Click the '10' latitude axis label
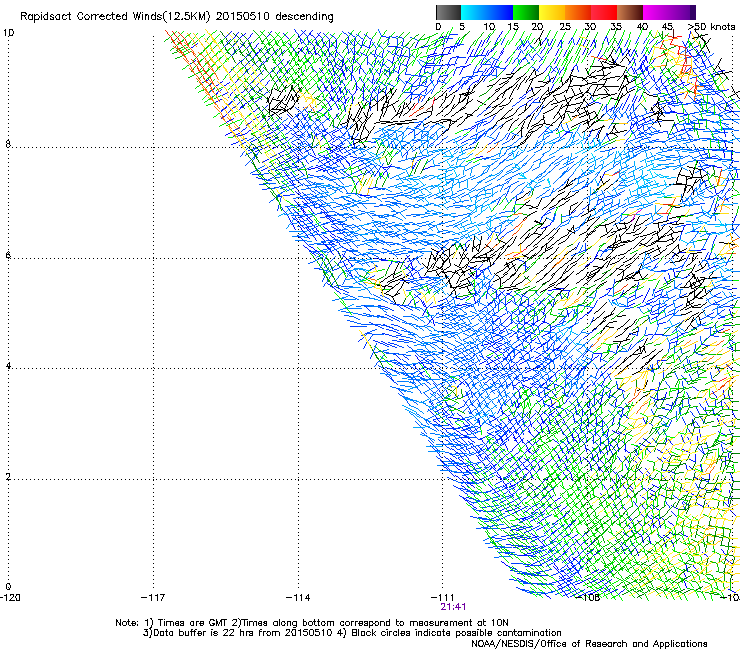 [x=8, y=33]
